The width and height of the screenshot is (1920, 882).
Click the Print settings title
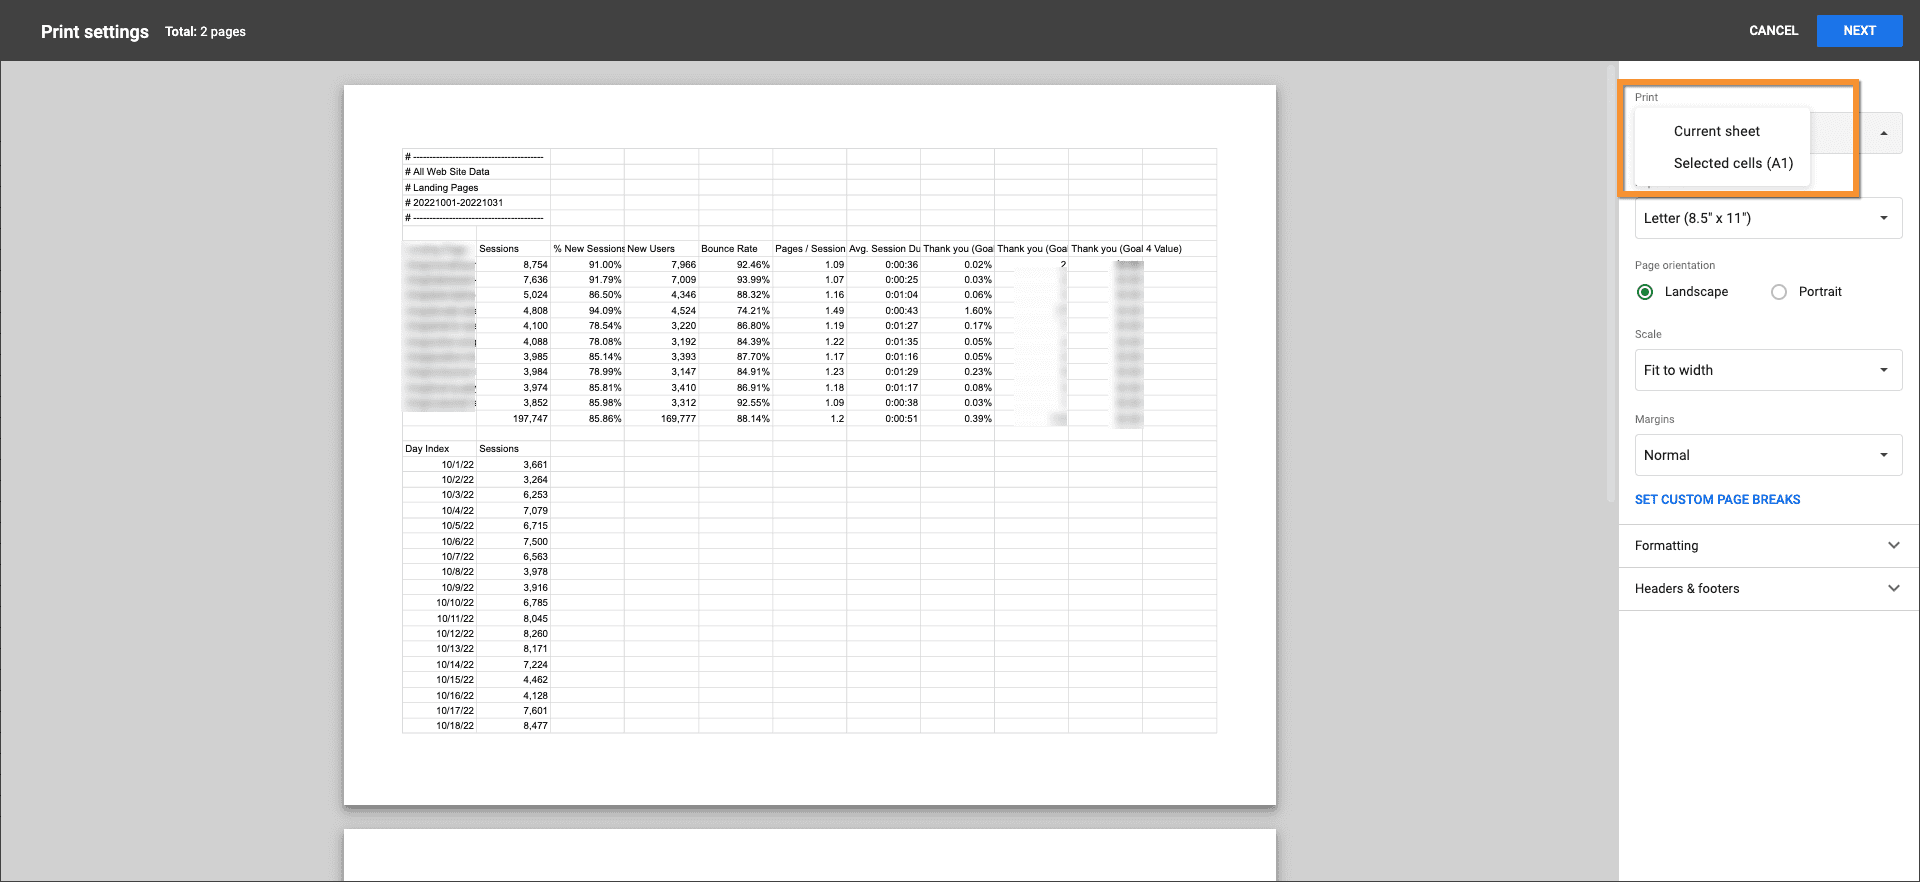pos(94,32)
